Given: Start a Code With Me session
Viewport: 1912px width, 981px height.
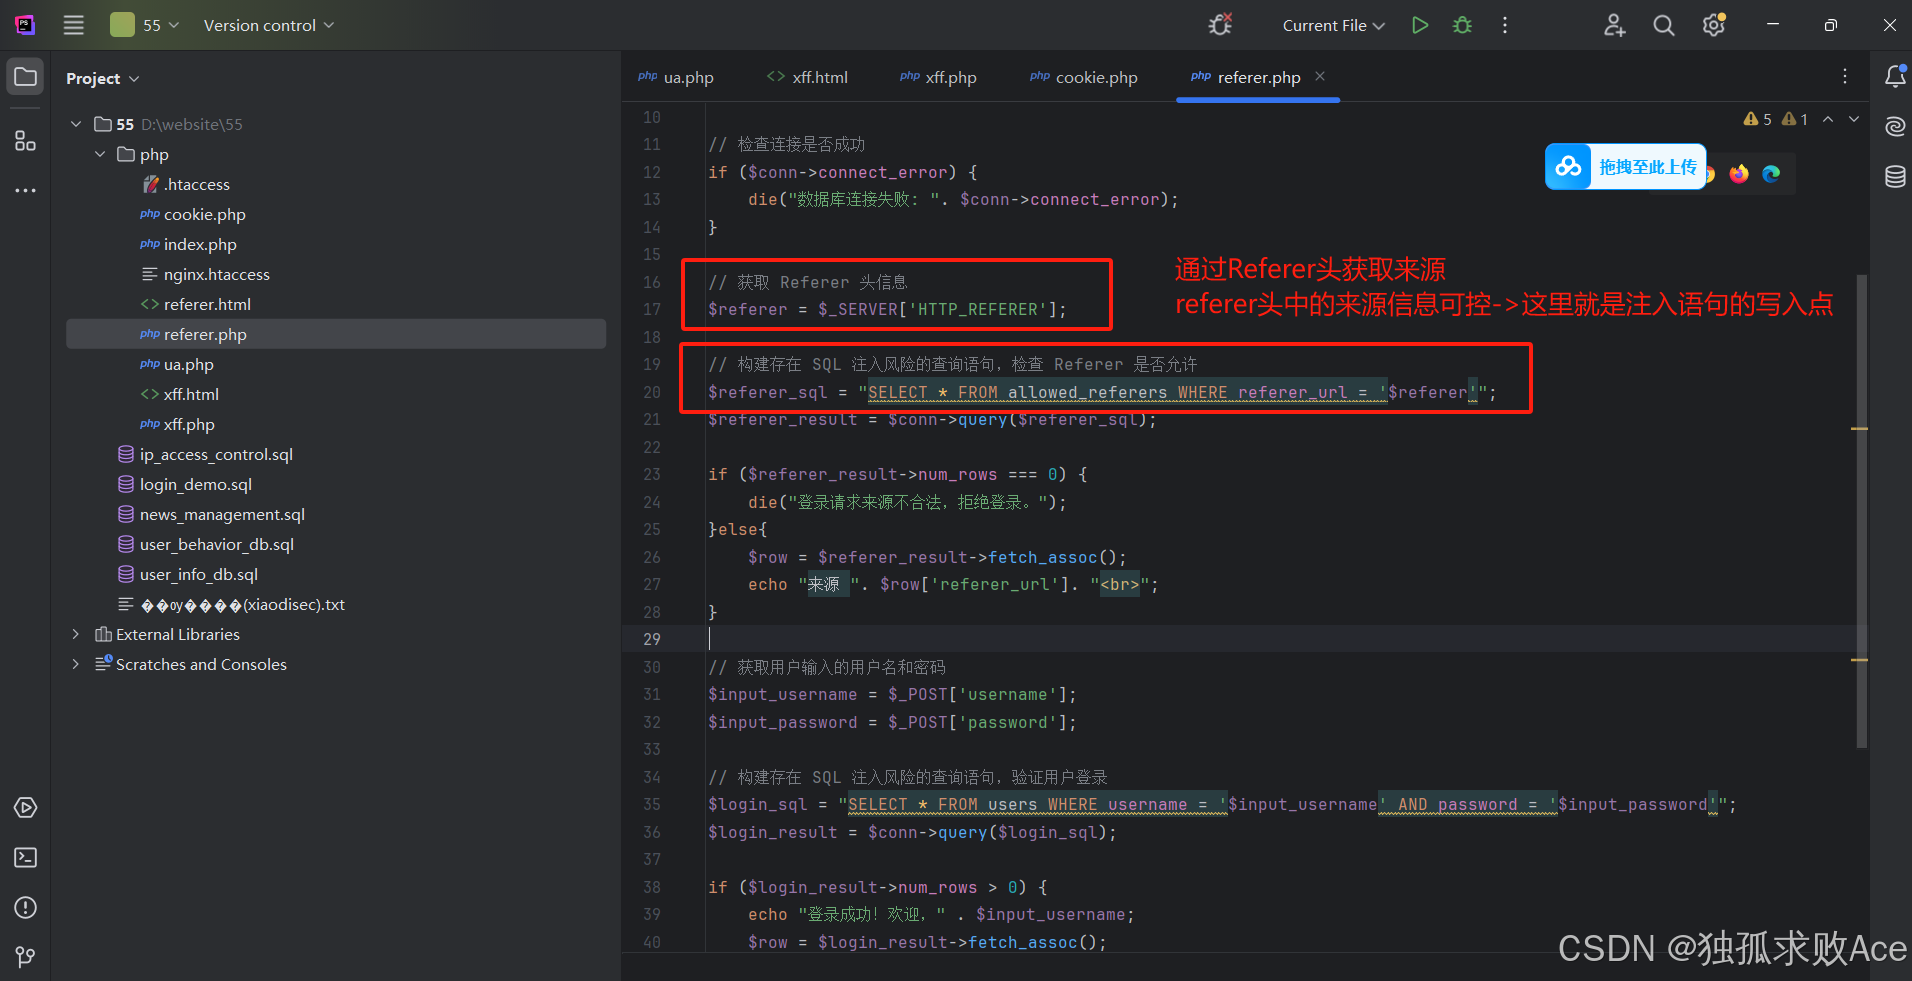Looking at the screenshot, I should (x=1614, y=25).
